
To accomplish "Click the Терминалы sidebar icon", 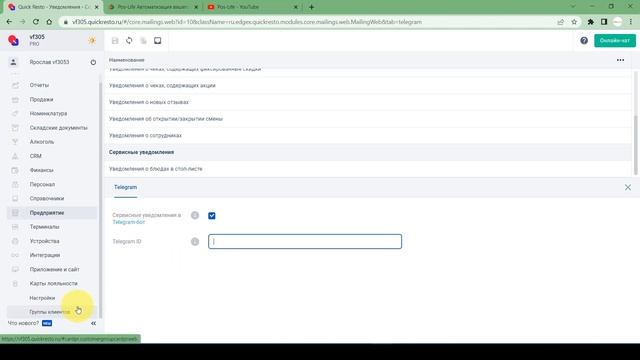I will (x=15, y=227).
